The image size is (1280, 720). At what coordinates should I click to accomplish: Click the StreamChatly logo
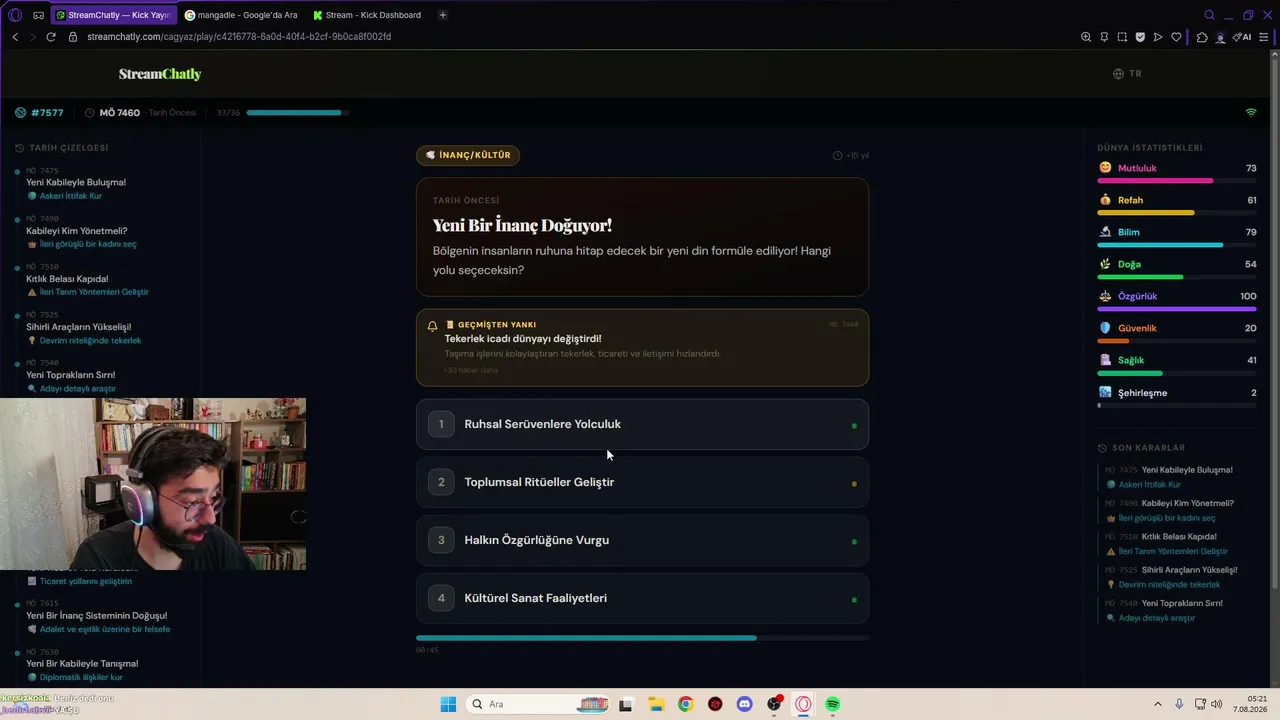click(160, 74)
